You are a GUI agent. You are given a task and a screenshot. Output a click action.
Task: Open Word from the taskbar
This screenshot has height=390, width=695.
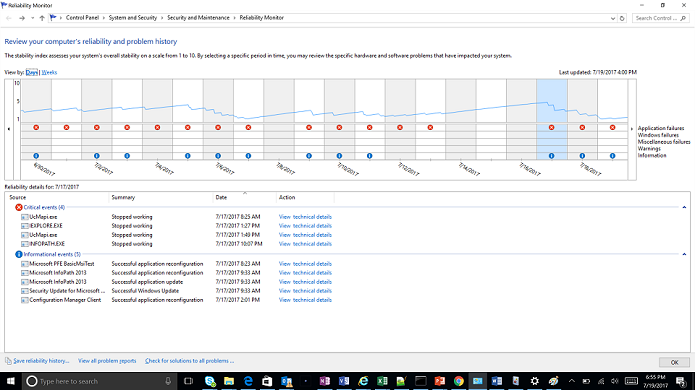click(497, 381)
